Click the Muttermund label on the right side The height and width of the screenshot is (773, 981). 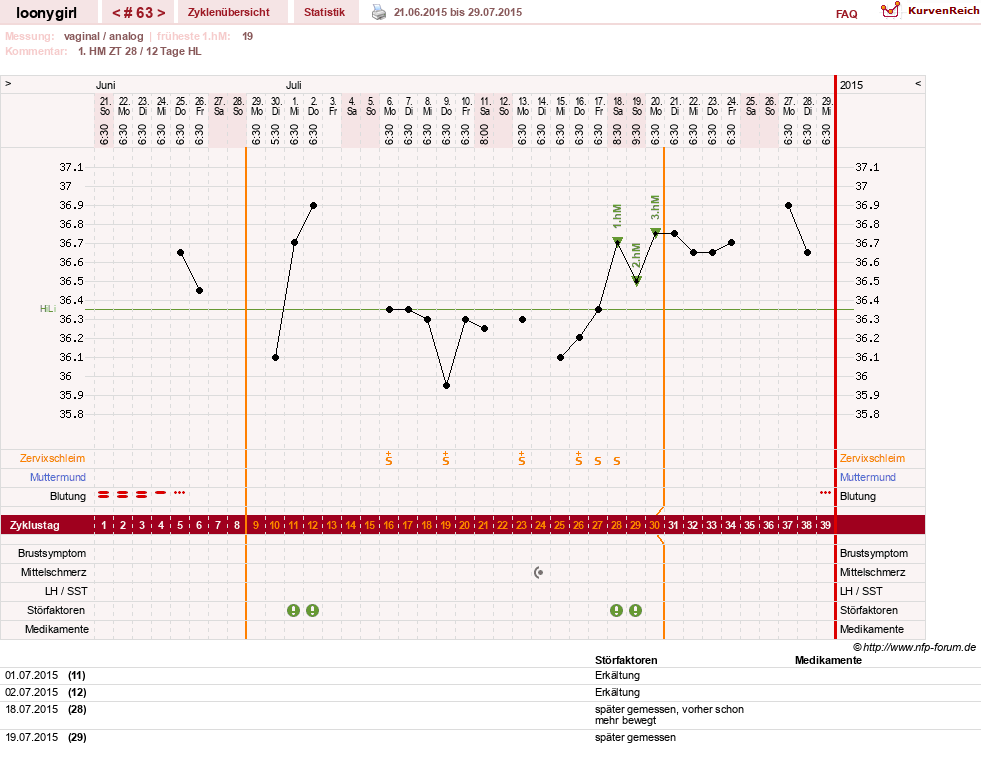tap(868, 477)
